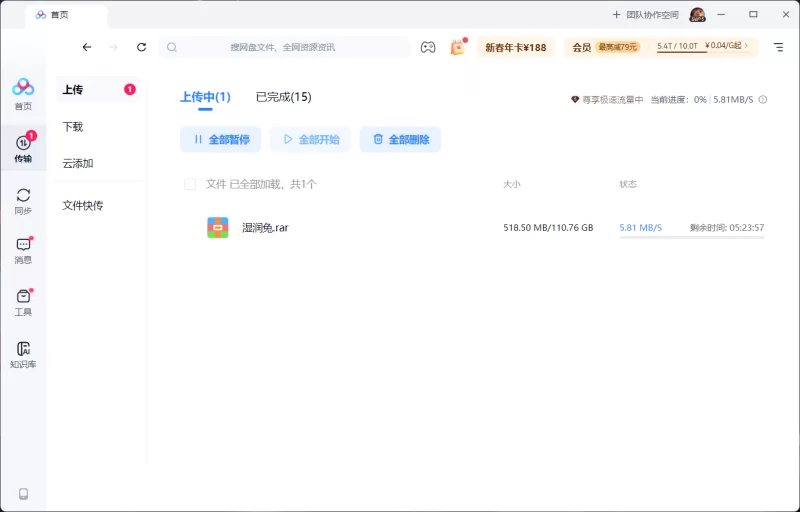
Task: Click the plus icon beside 团队协作空间
Action: (x=616, y=15)
